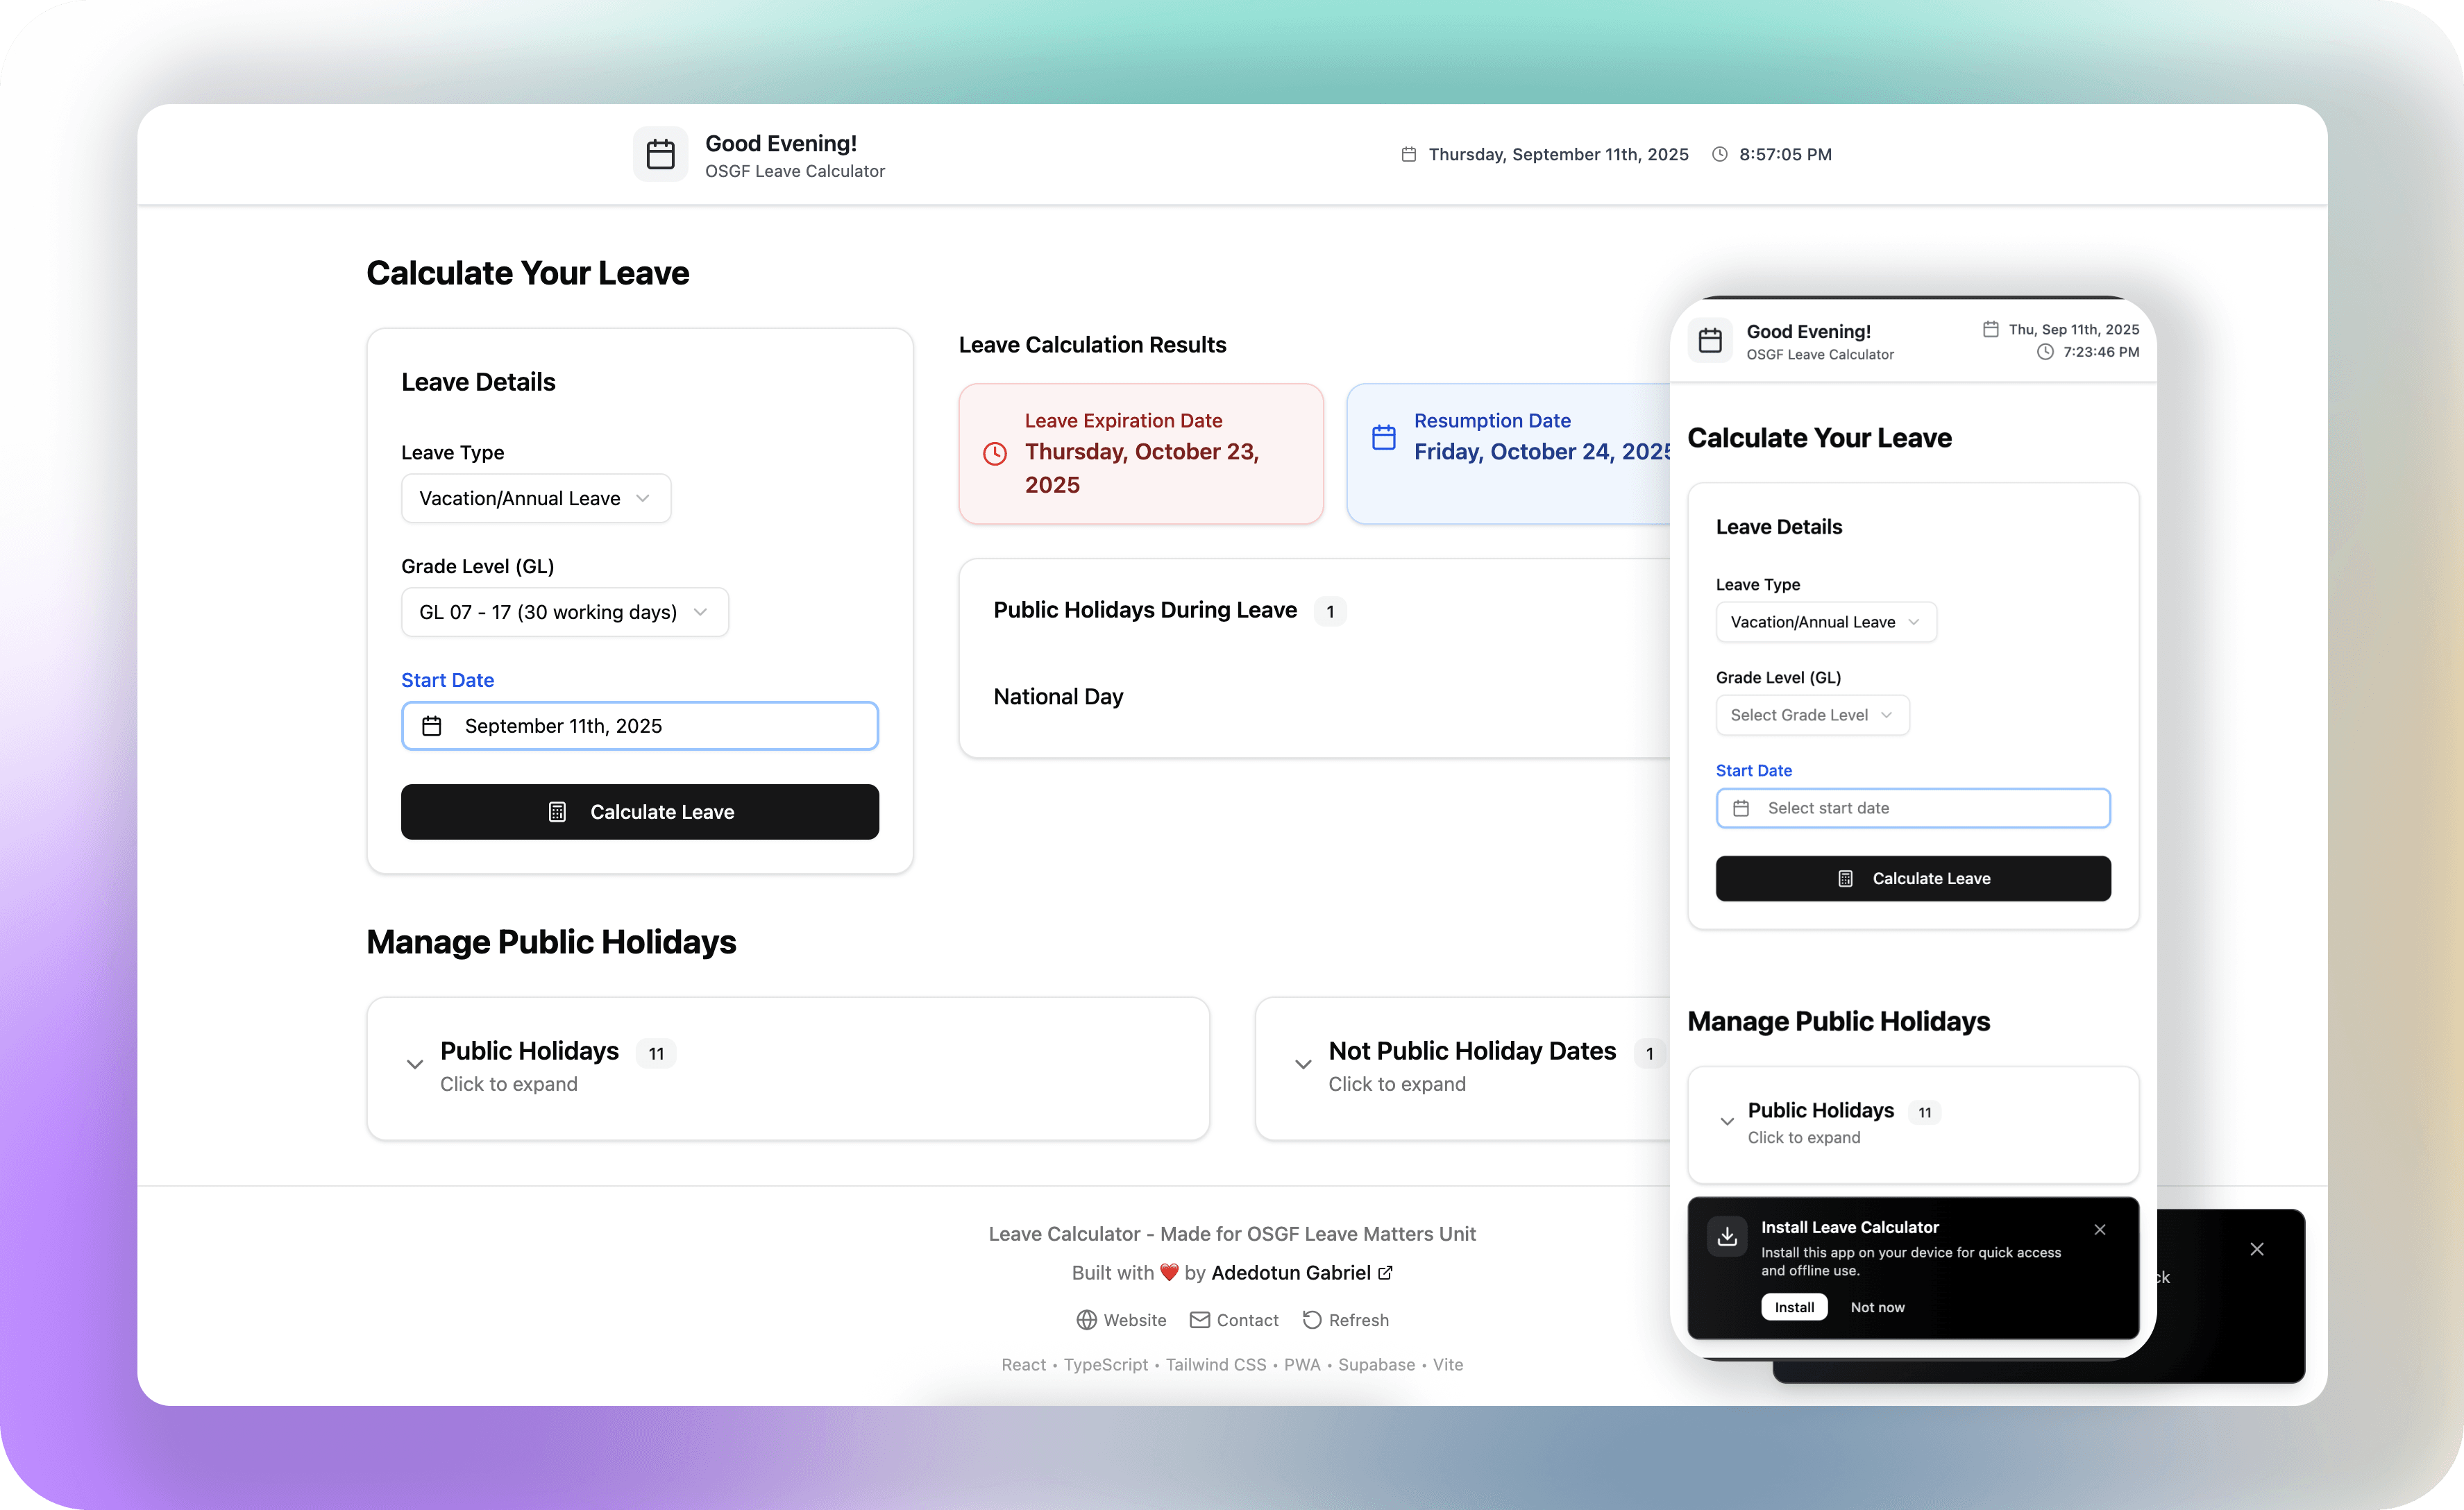
Task: Click the blue calendar icon in the Resumption Date card
Action: click(x=1383, y=437)
